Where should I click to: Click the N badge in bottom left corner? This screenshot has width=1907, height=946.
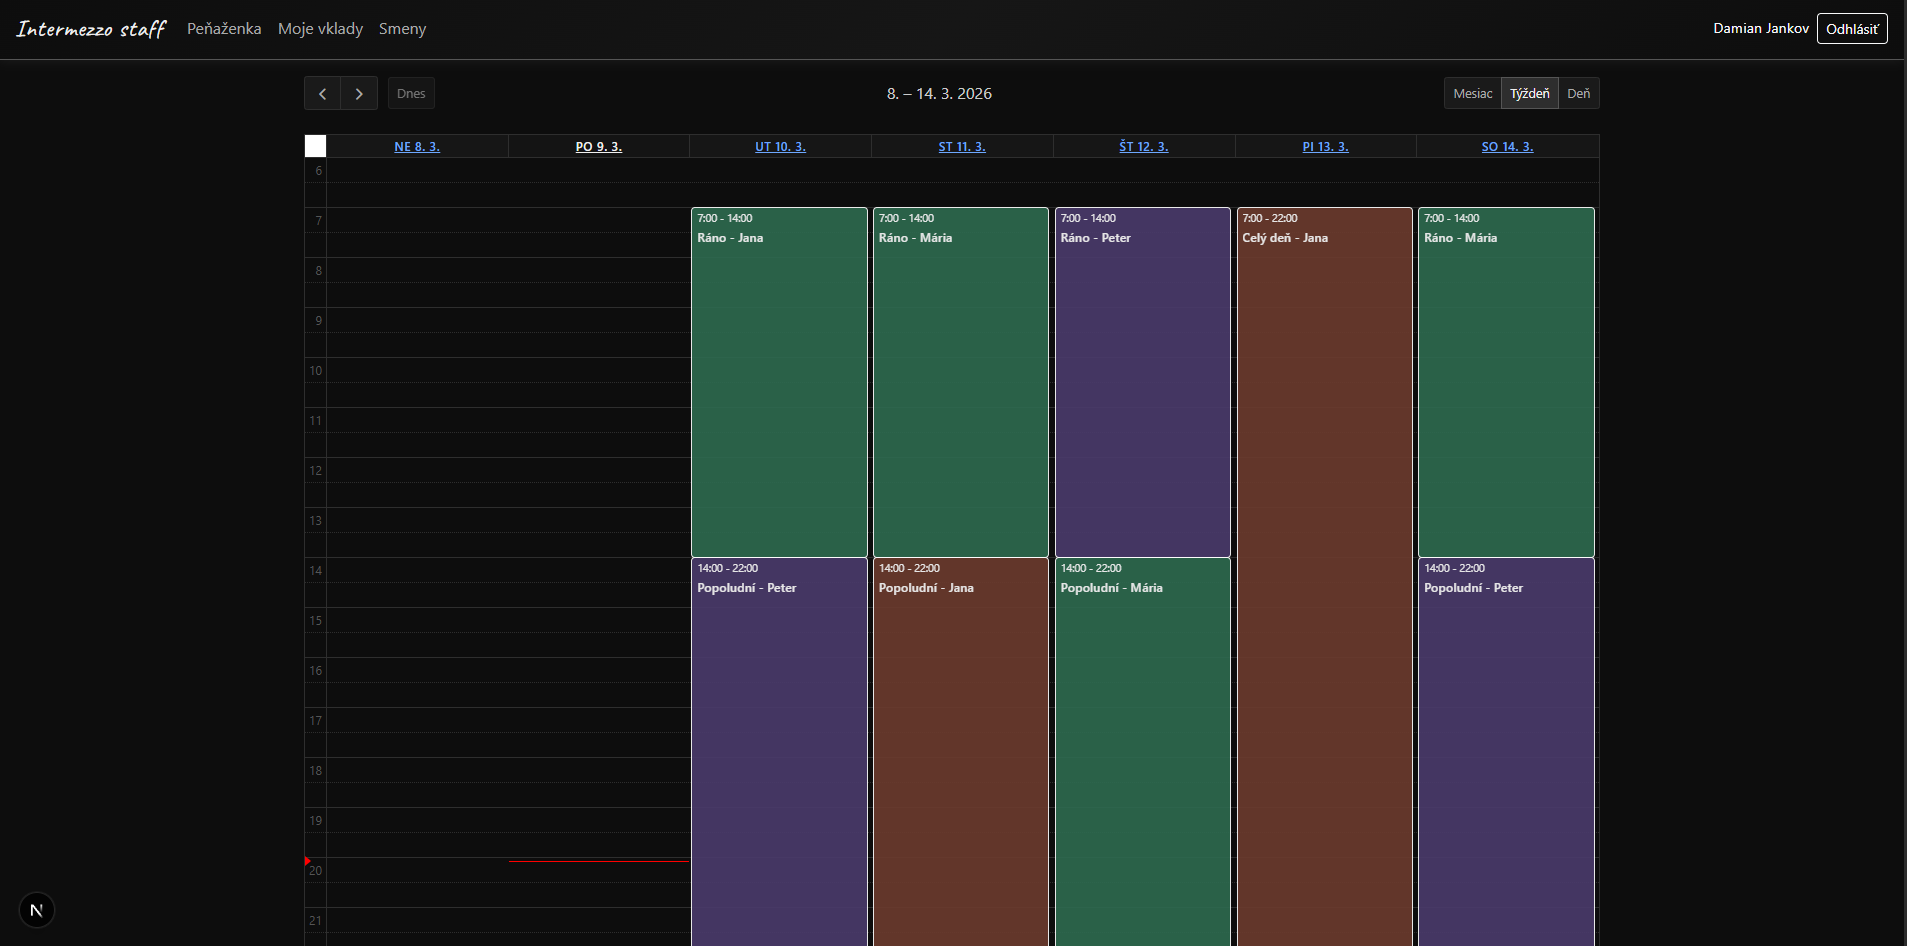pos(37,910)
